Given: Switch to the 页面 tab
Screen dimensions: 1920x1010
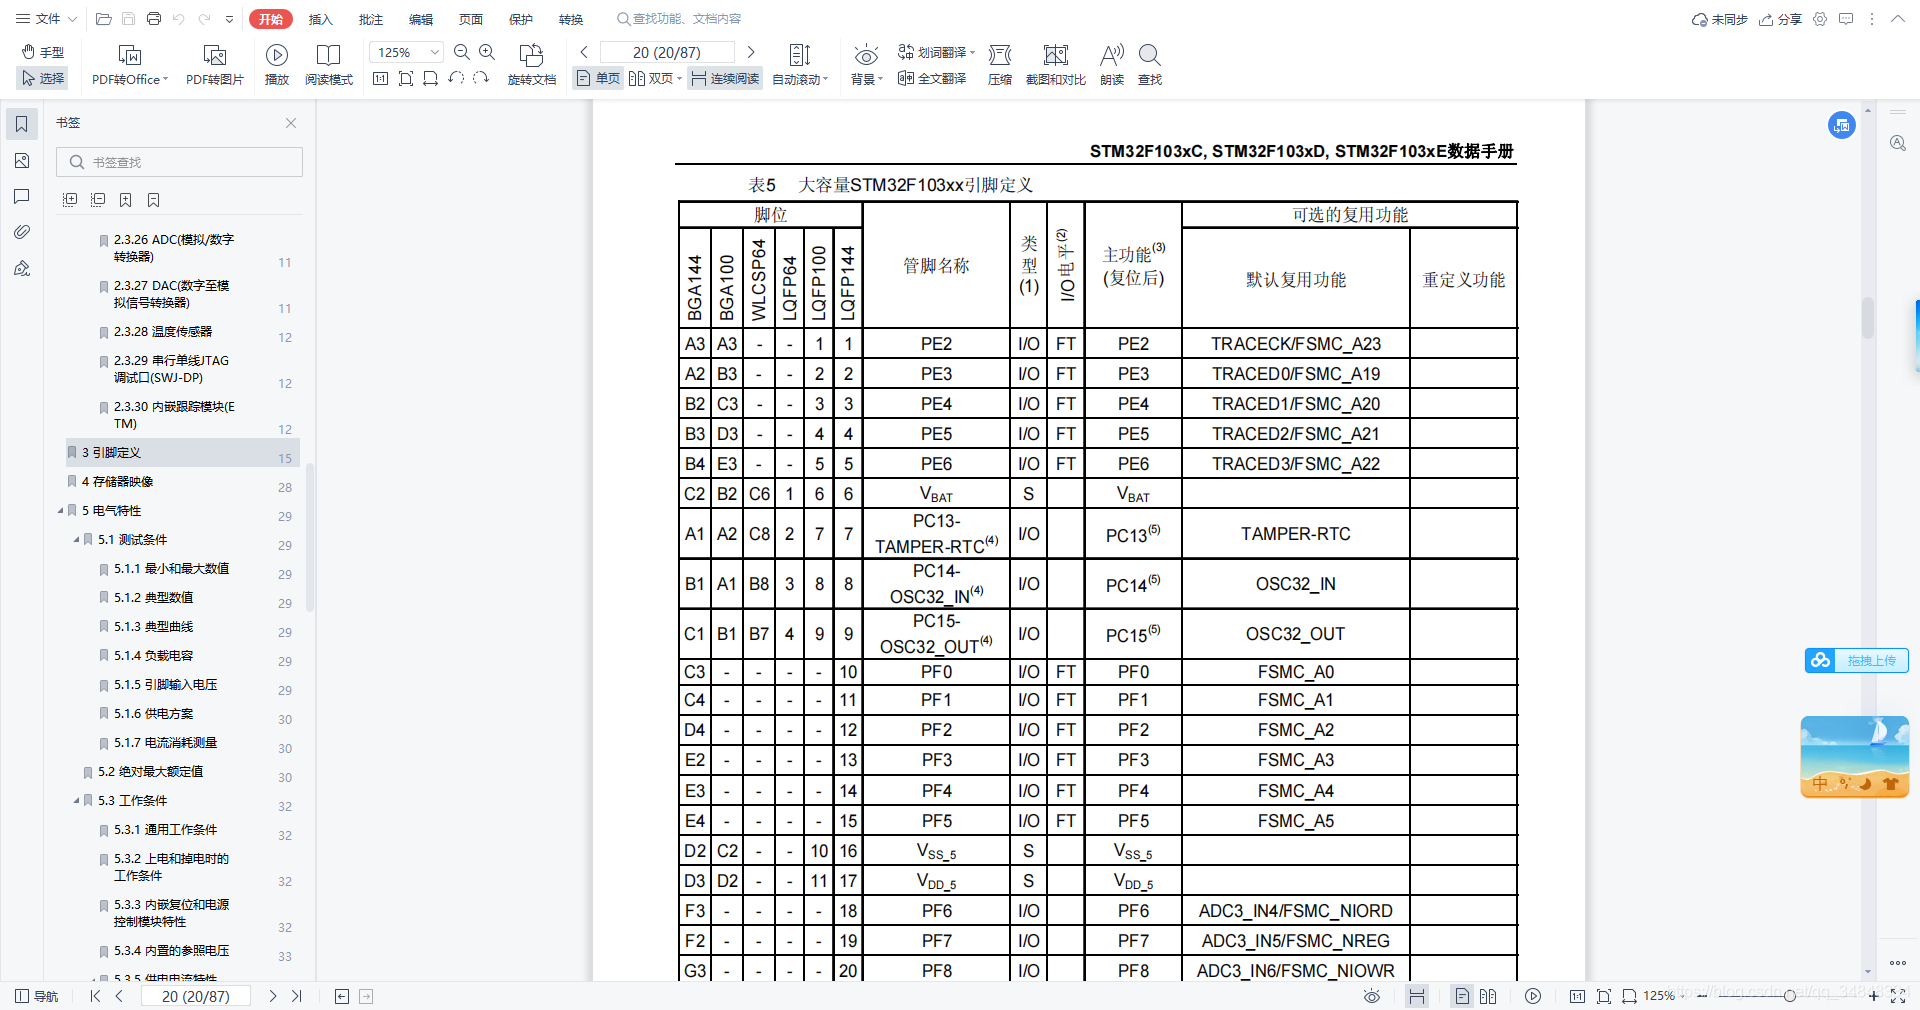Looking at the screenshot, I should (470, 19).
